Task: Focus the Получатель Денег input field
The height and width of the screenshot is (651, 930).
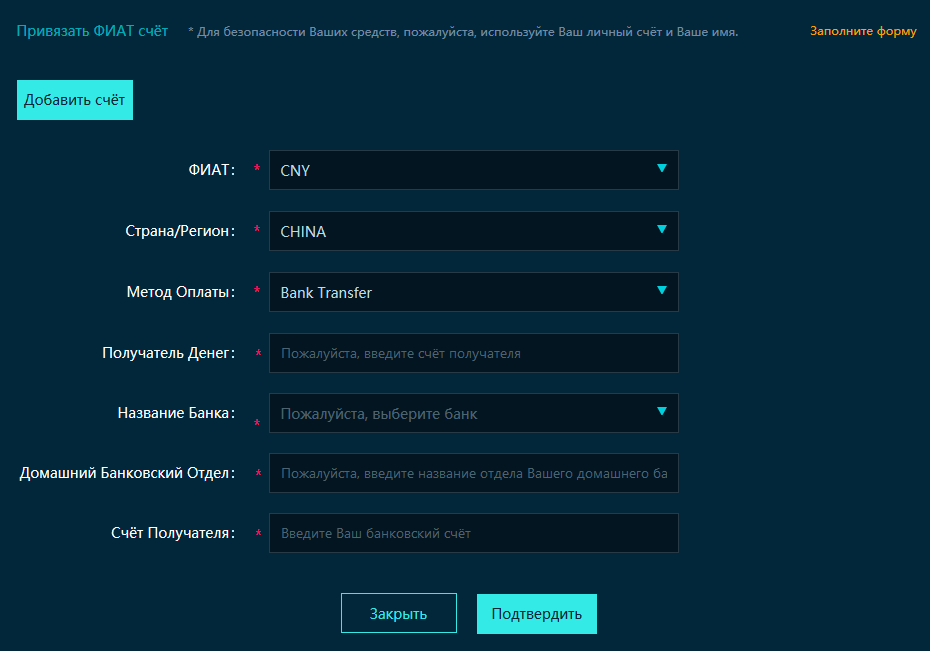Action: point(473,353)
